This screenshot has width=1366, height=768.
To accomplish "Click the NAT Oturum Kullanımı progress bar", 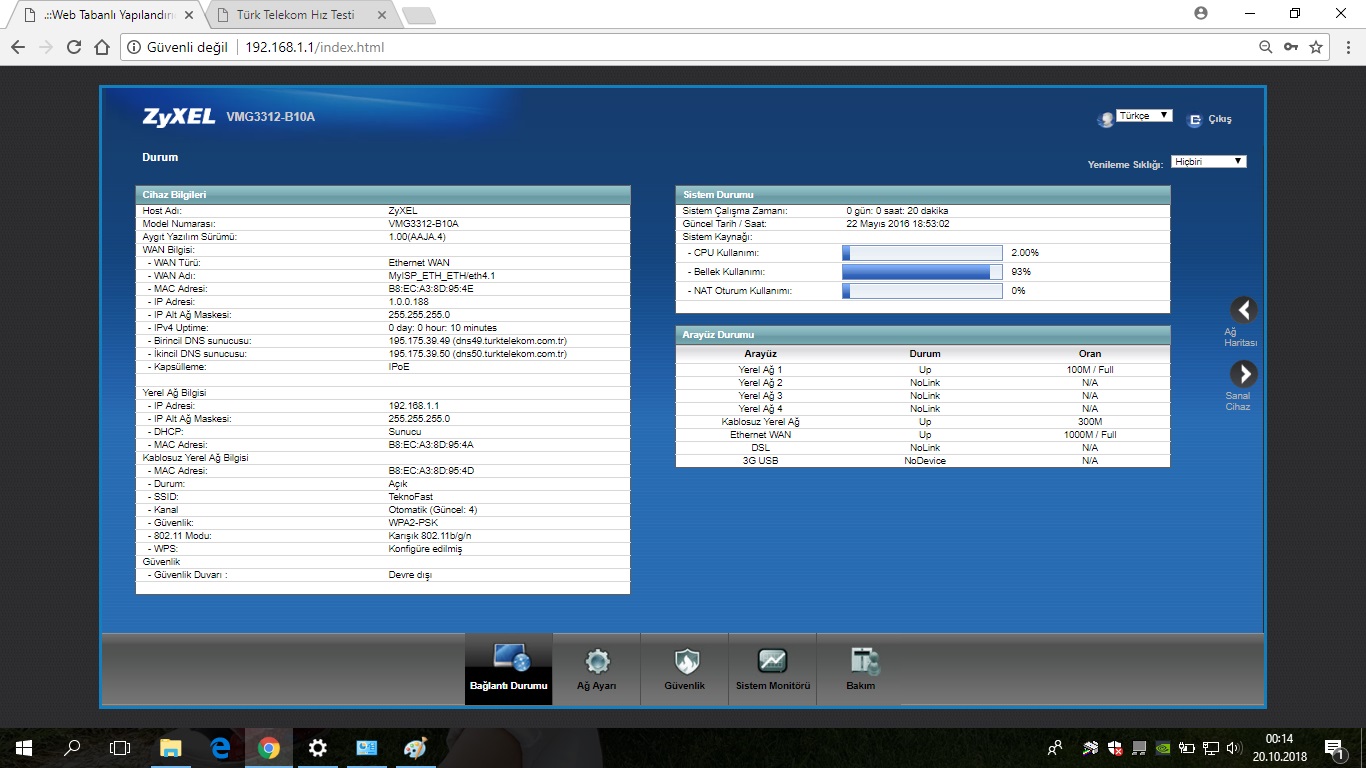I will click(x=922, y=291).
